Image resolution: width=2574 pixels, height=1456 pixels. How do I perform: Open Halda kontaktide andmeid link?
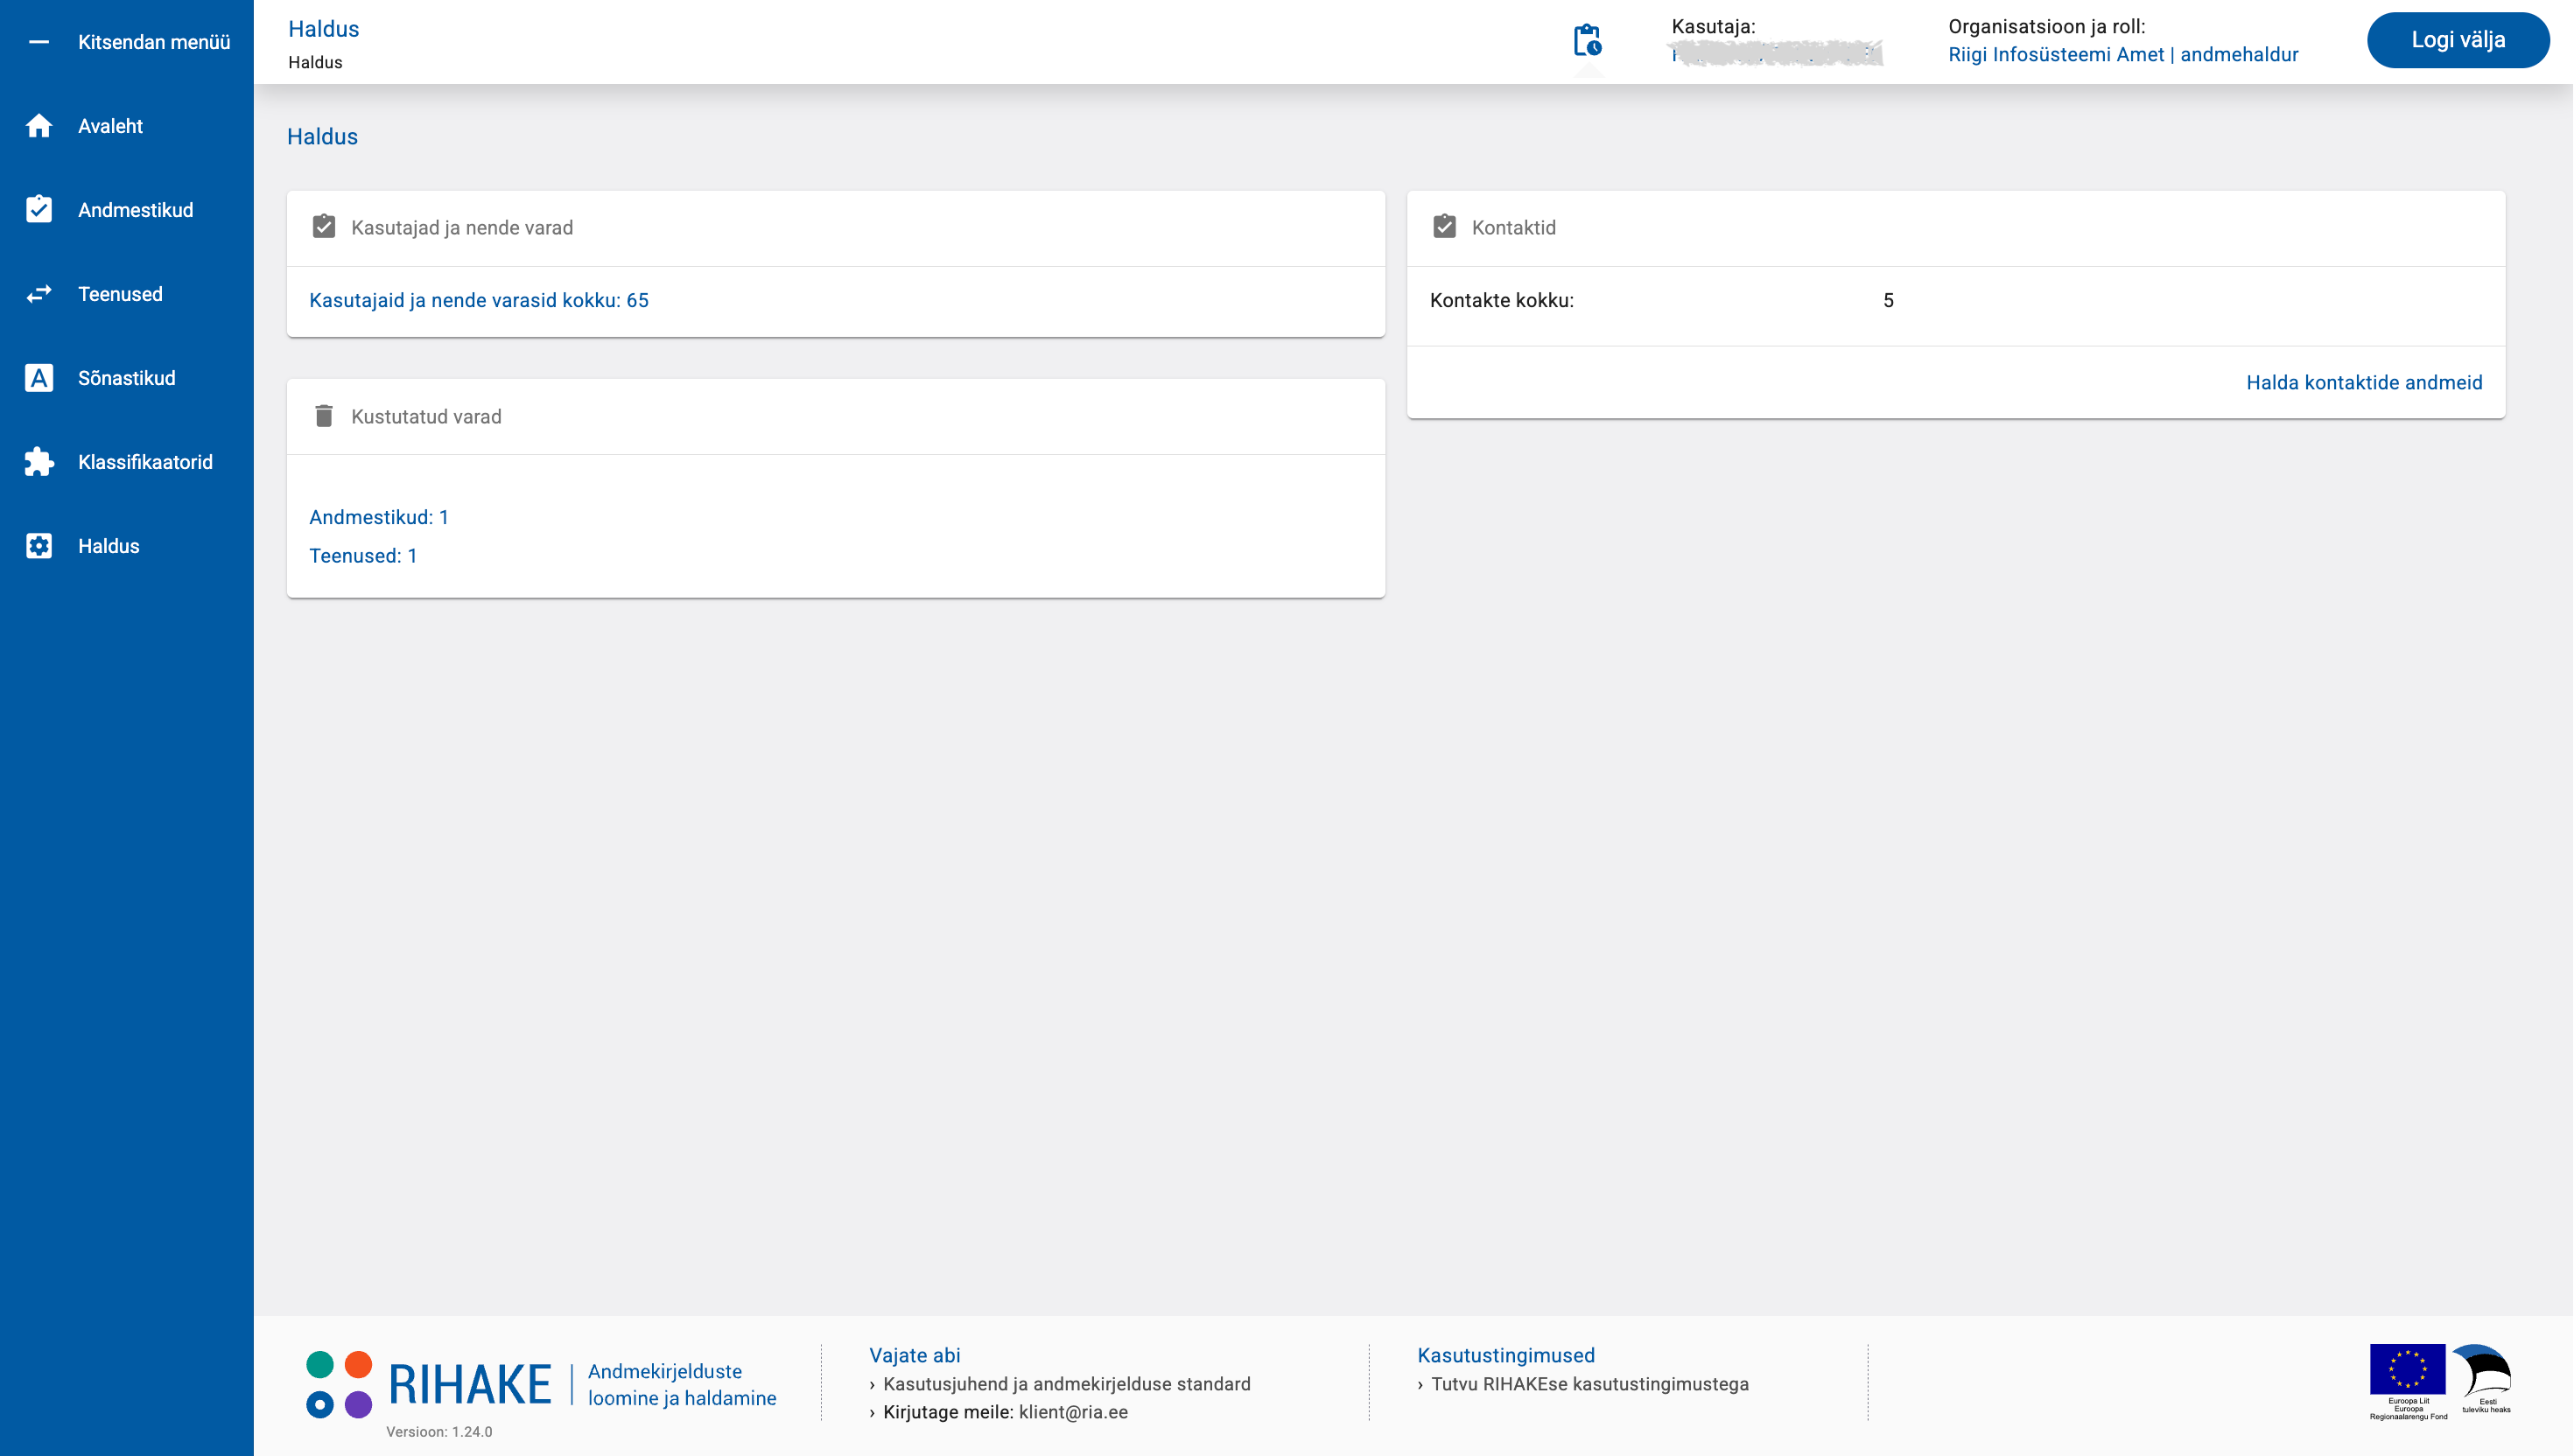click(2364, 382)
